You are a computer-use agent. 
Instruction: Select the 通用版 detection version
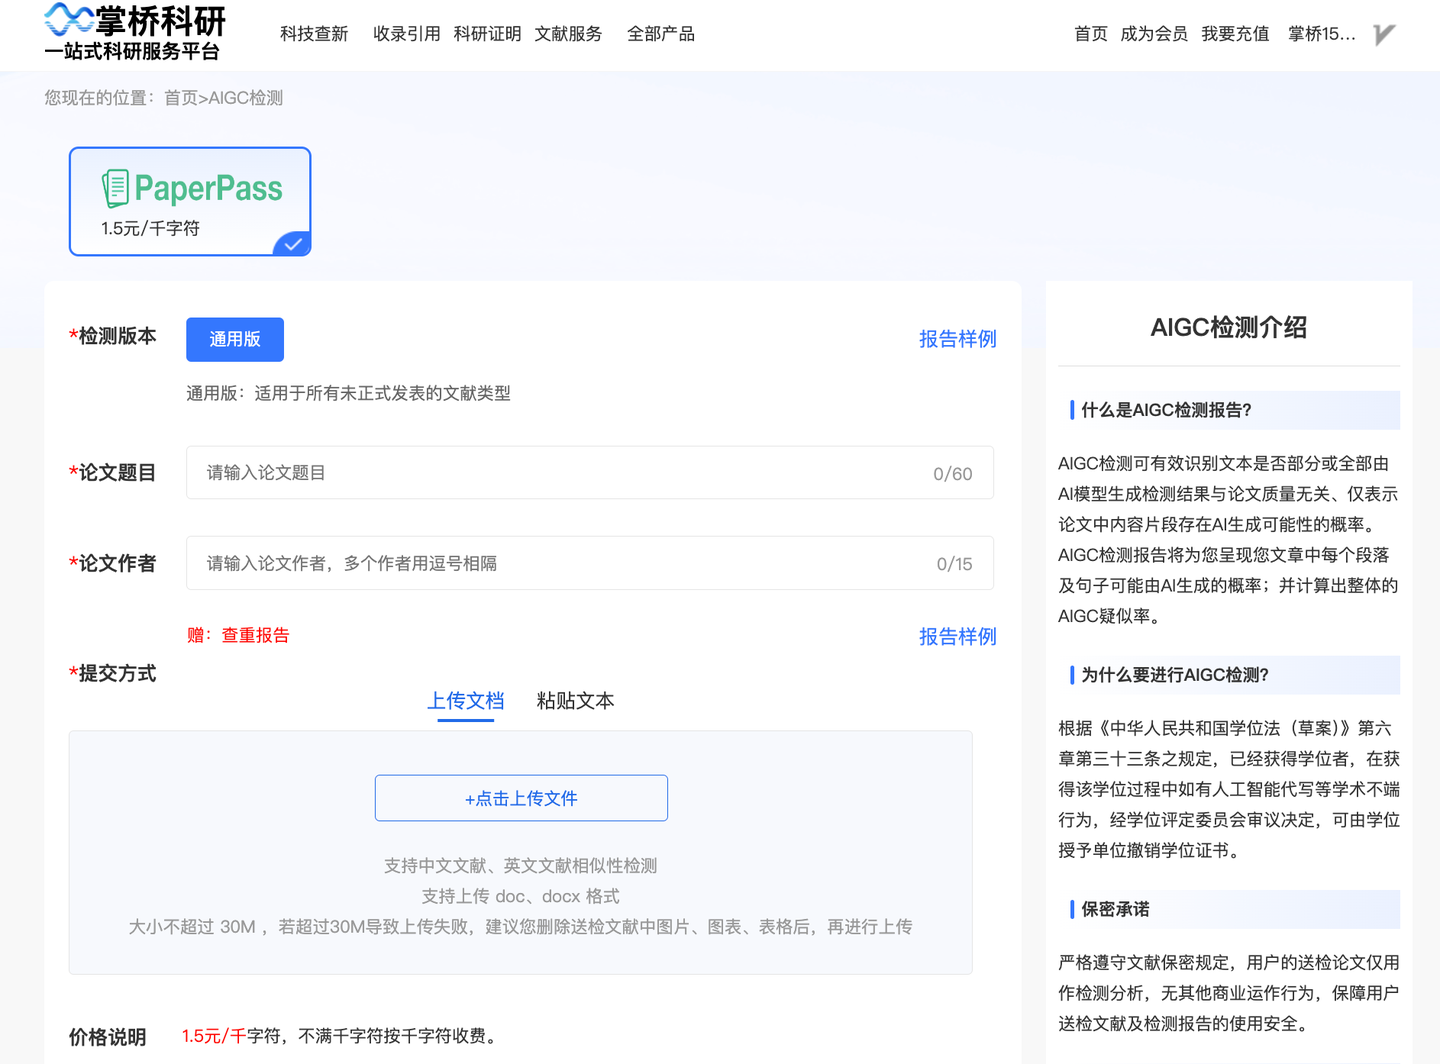click(x=234, y=339)
